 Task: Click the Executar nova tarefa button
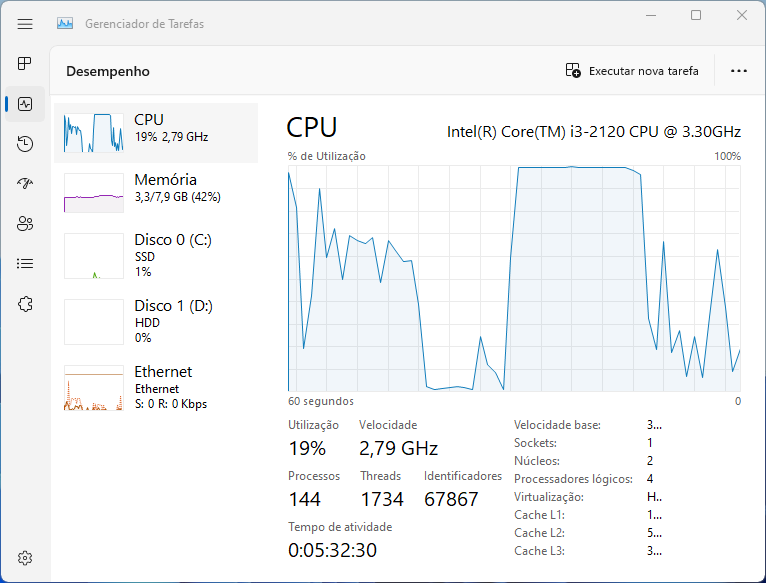632,71
